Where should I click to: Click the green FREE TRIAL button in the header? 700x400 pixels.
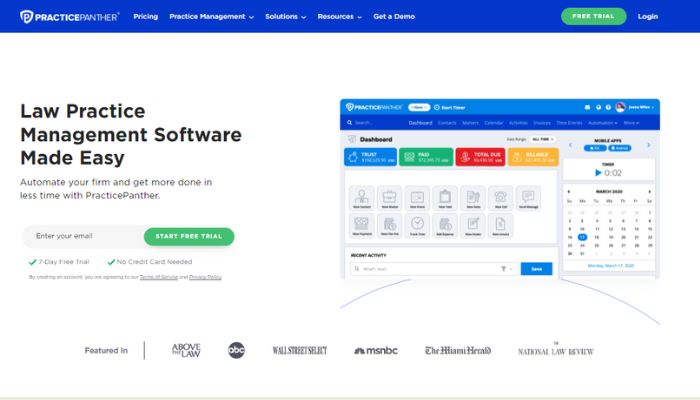(593, 16)
